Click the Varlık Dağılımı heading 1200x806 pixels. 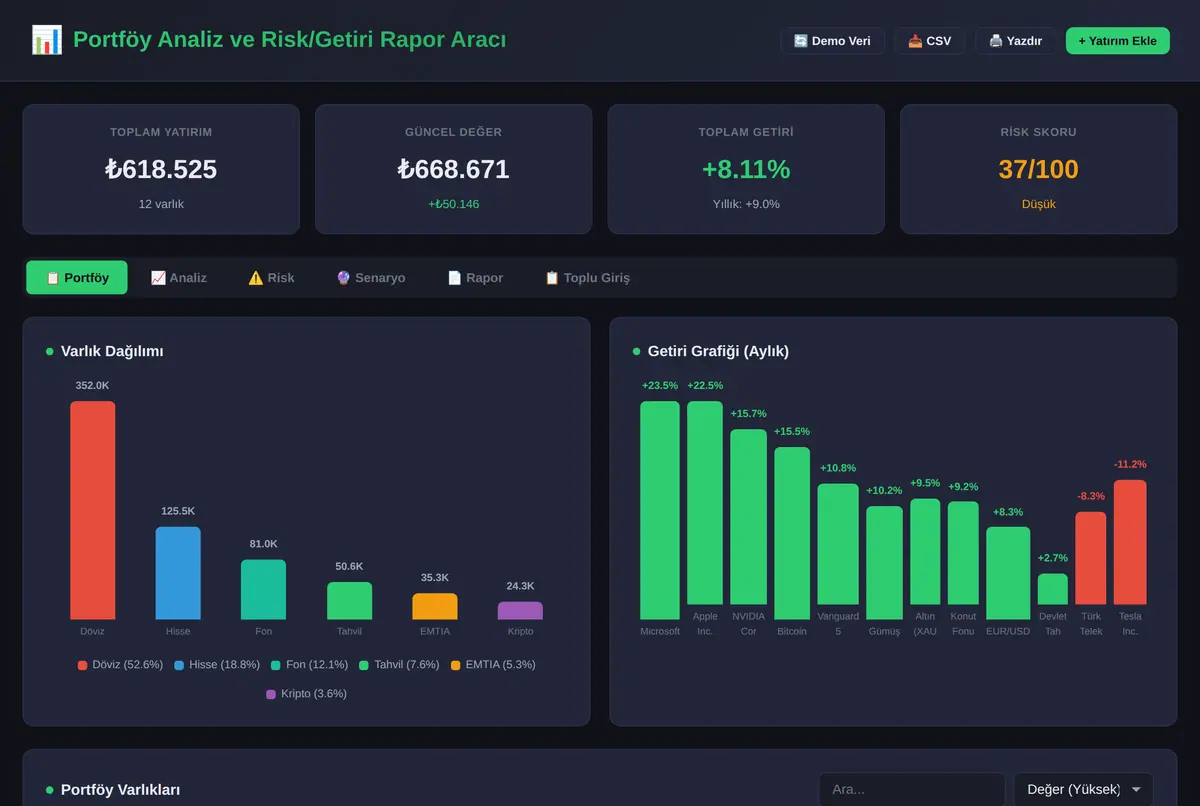point(112,351)
